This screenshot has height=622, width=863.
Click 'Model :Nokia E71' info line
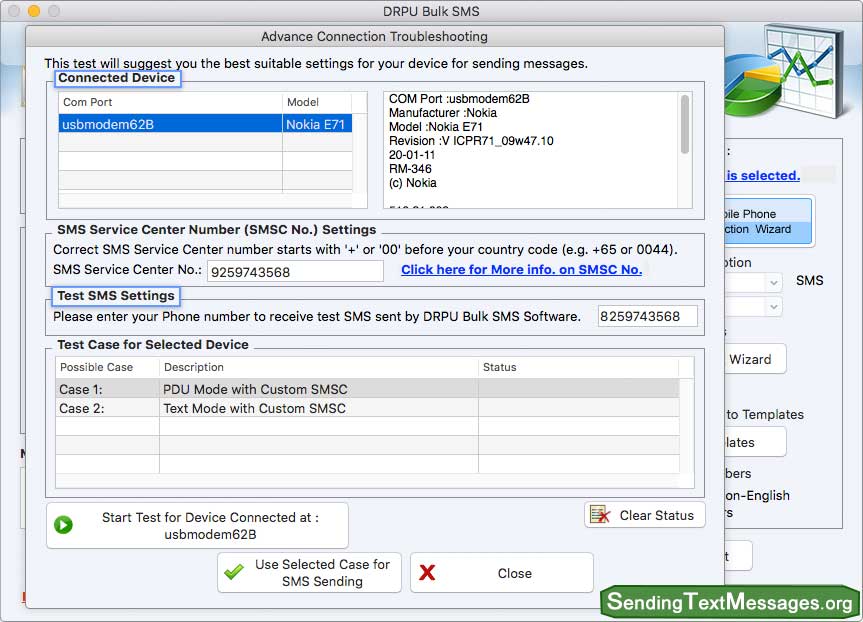point(435,127)
